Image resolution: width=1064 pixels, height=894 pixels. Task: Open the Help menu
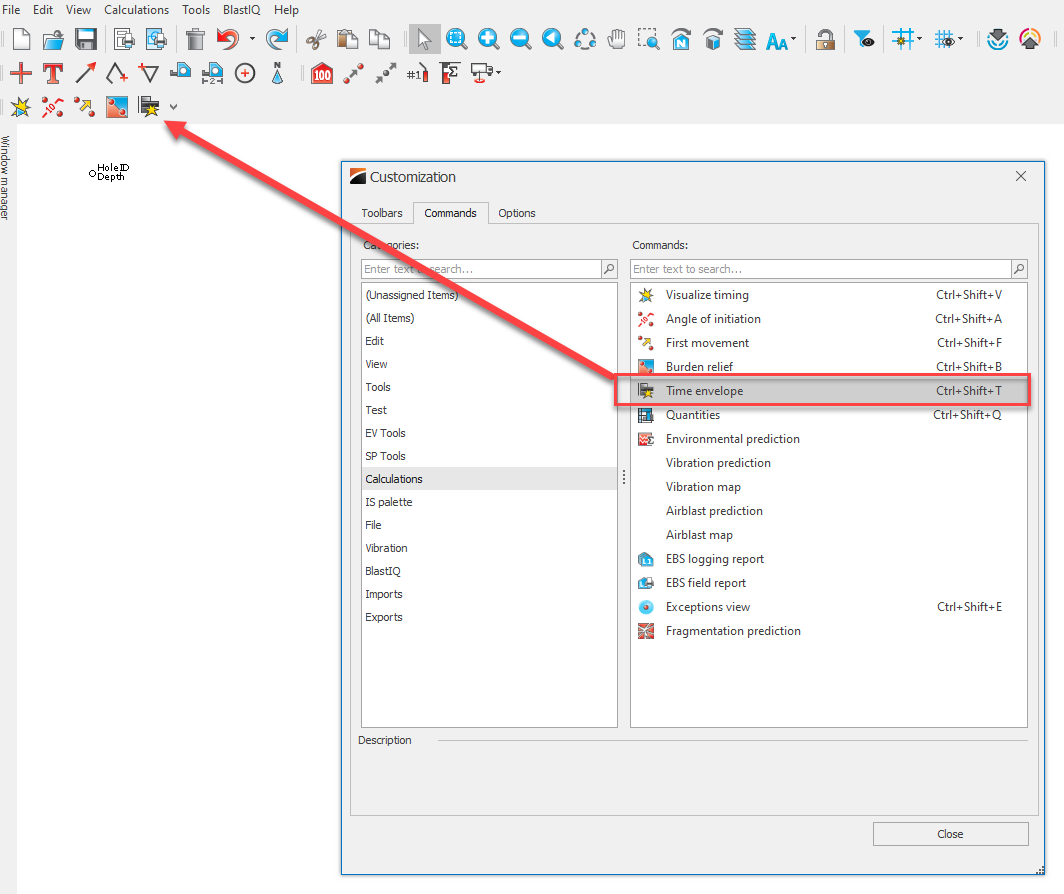click(x=286, y=10)
